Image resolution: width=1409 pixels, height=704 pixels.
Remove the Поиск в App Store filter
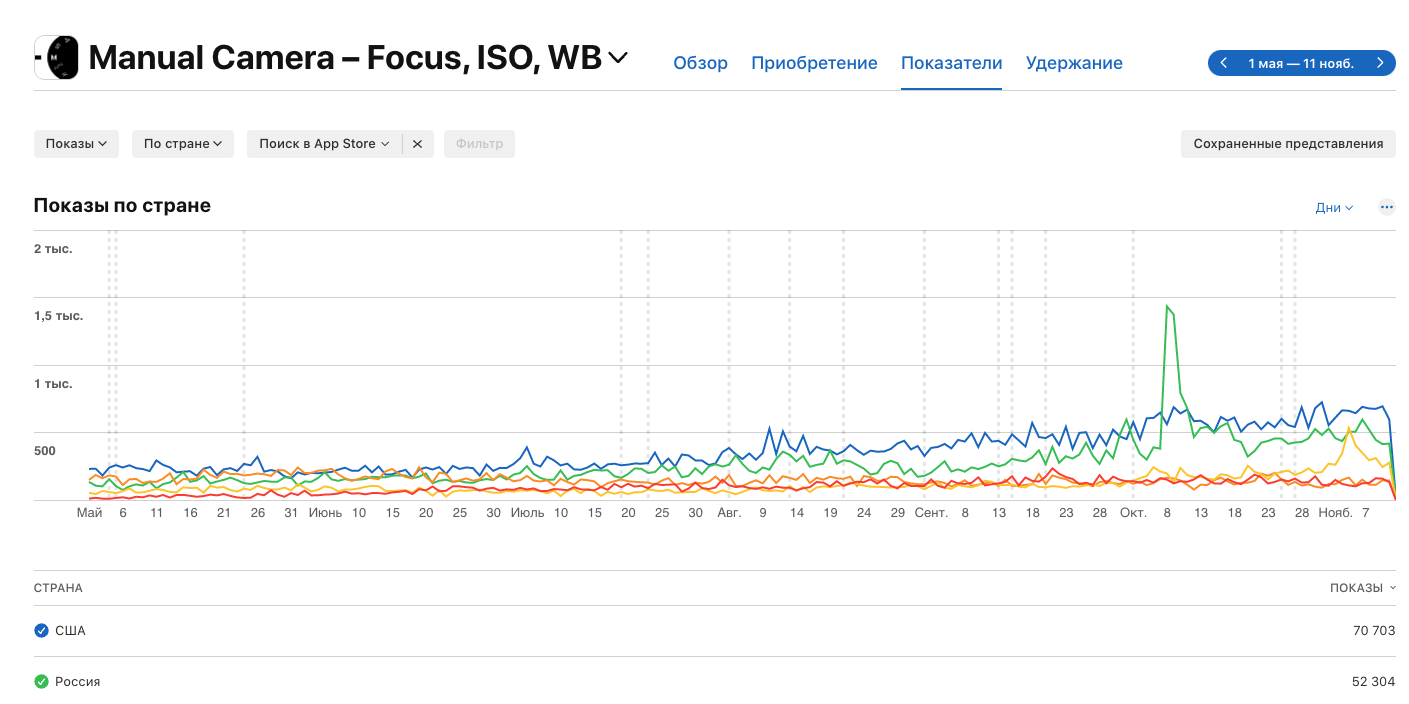pos(418,144)
